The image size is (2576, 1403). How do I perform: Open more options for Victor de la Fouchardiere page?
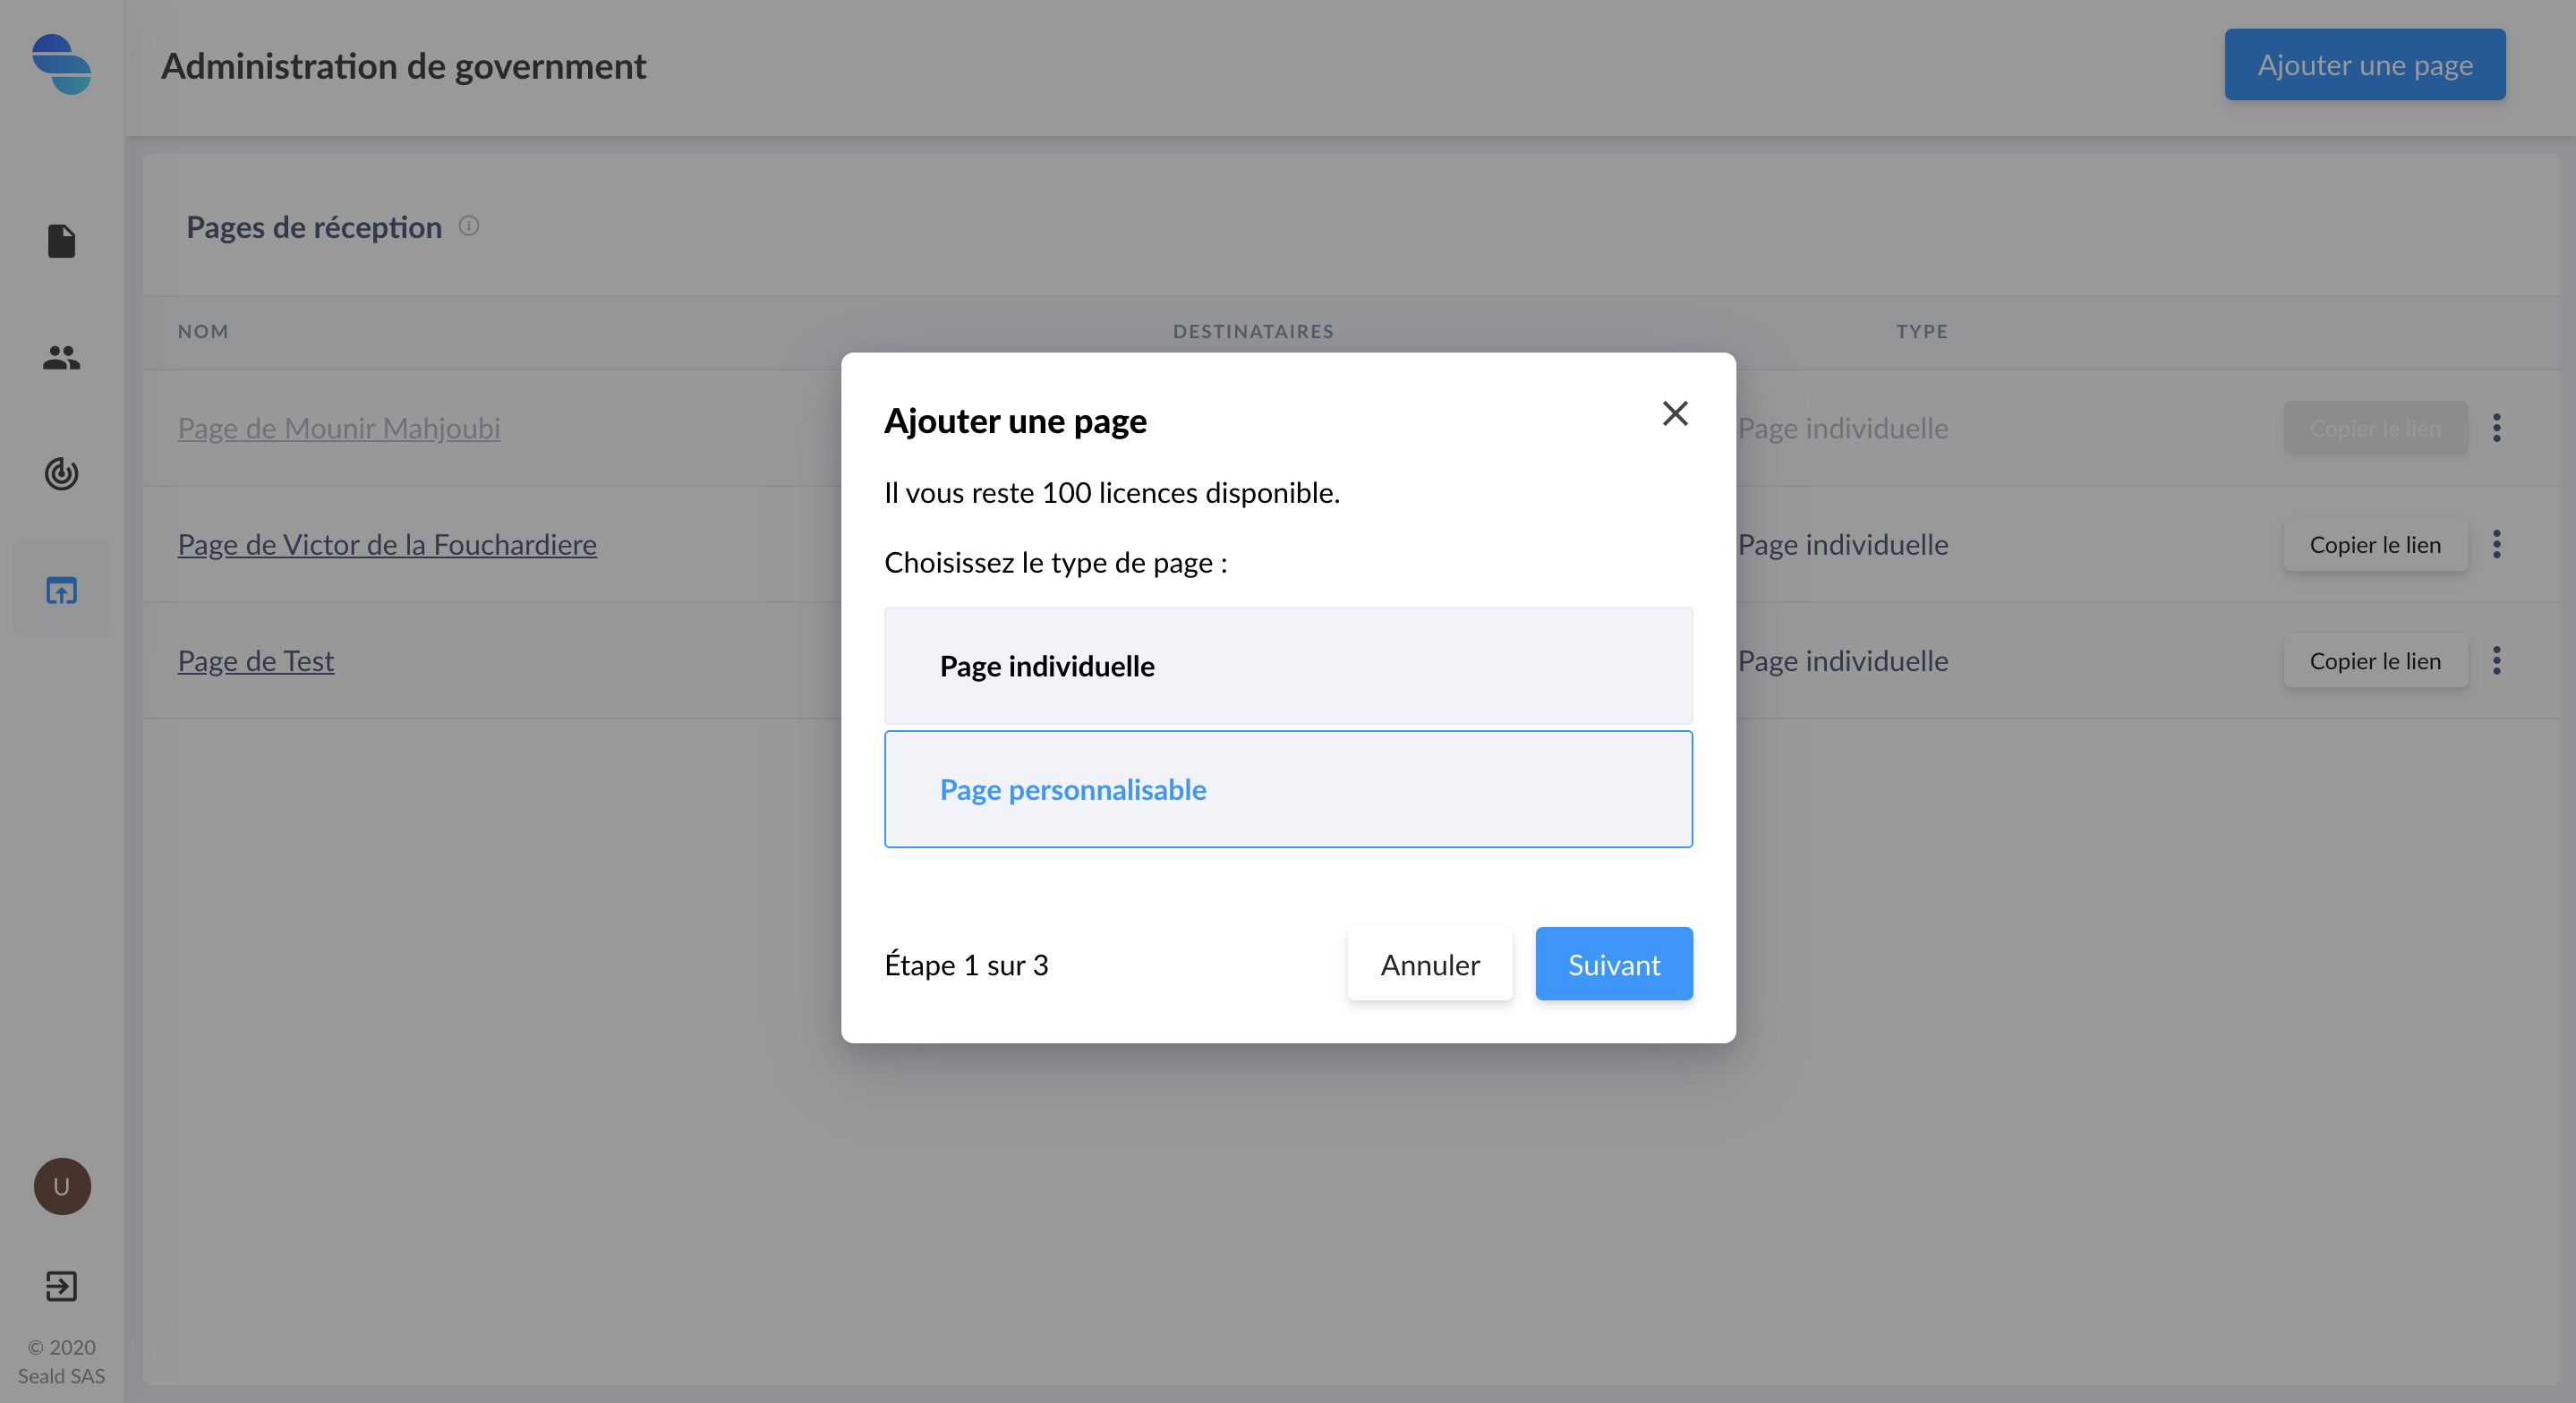click(2497, 544)
